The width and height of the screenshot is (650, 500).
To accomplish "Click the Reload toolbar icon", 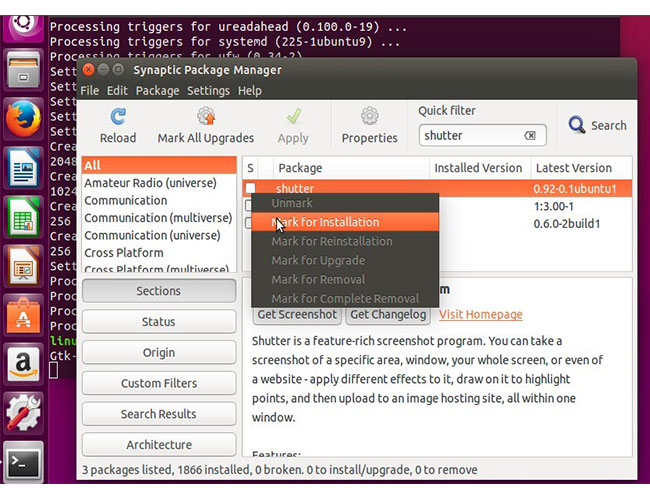I will (118, 117).
